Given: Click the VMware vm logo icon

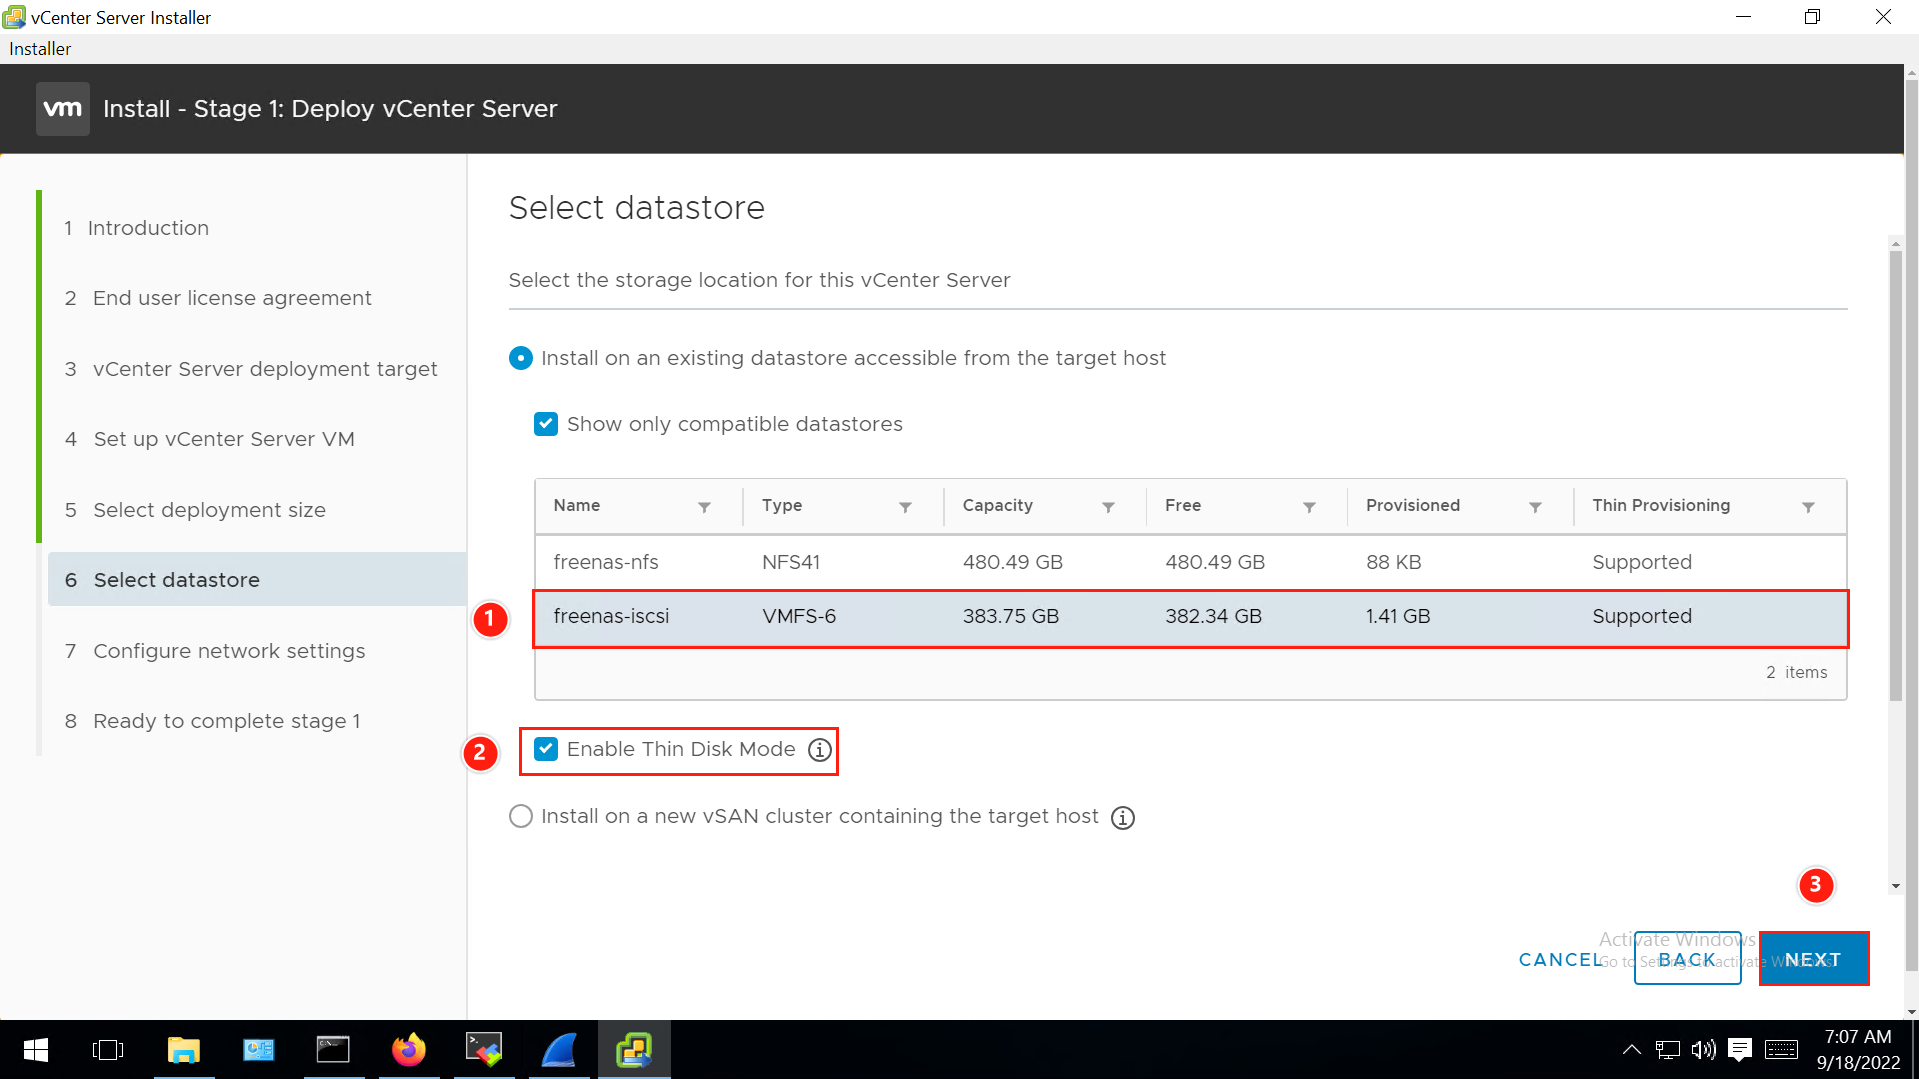Looking at the screenshot, I should (62, 108).
